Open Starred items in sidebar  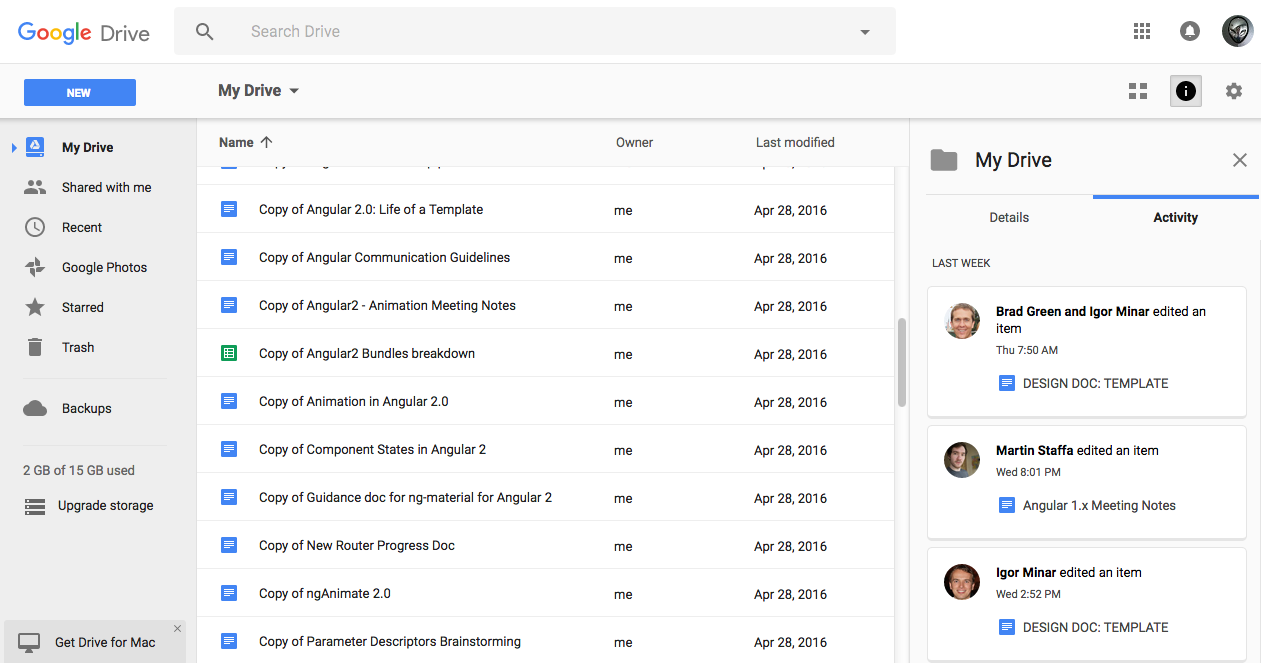[82, 307]
